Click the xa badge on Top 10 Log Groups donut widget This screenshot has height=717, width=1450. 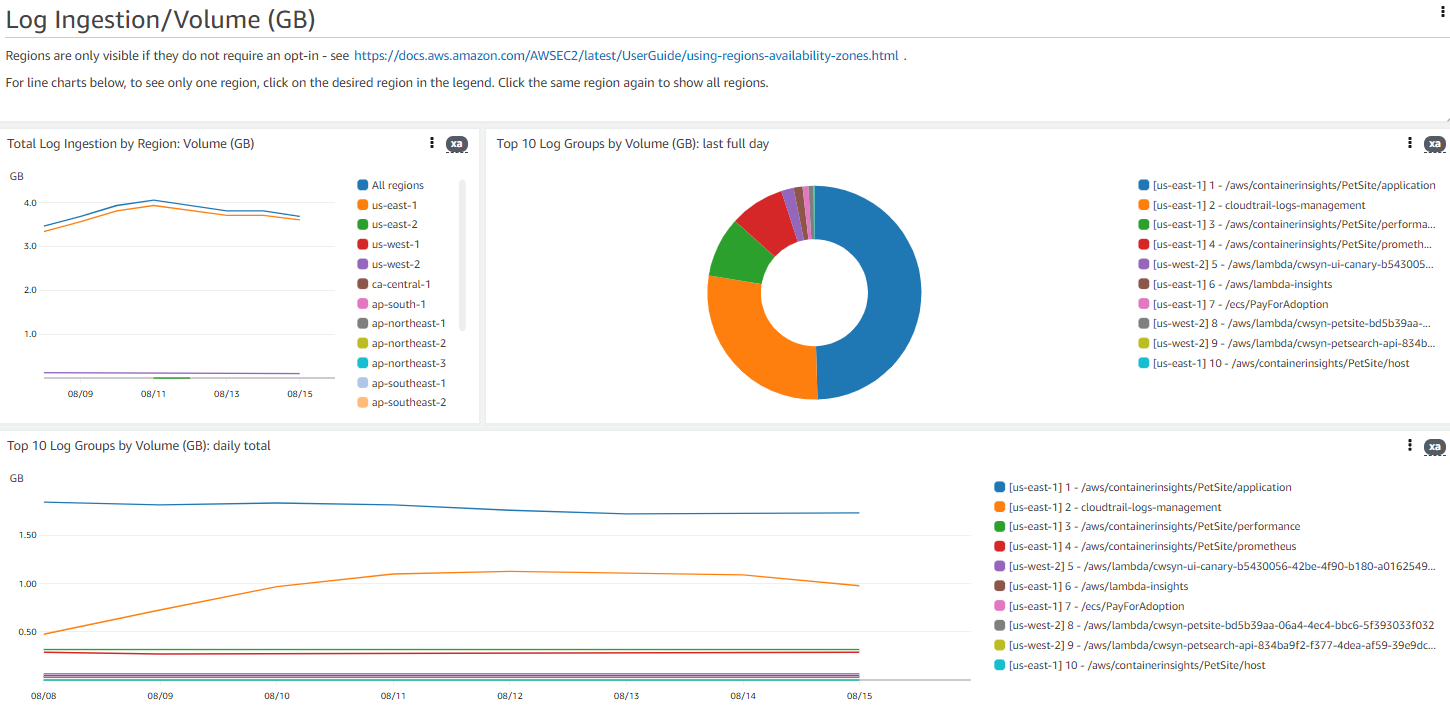point(1435,144)
